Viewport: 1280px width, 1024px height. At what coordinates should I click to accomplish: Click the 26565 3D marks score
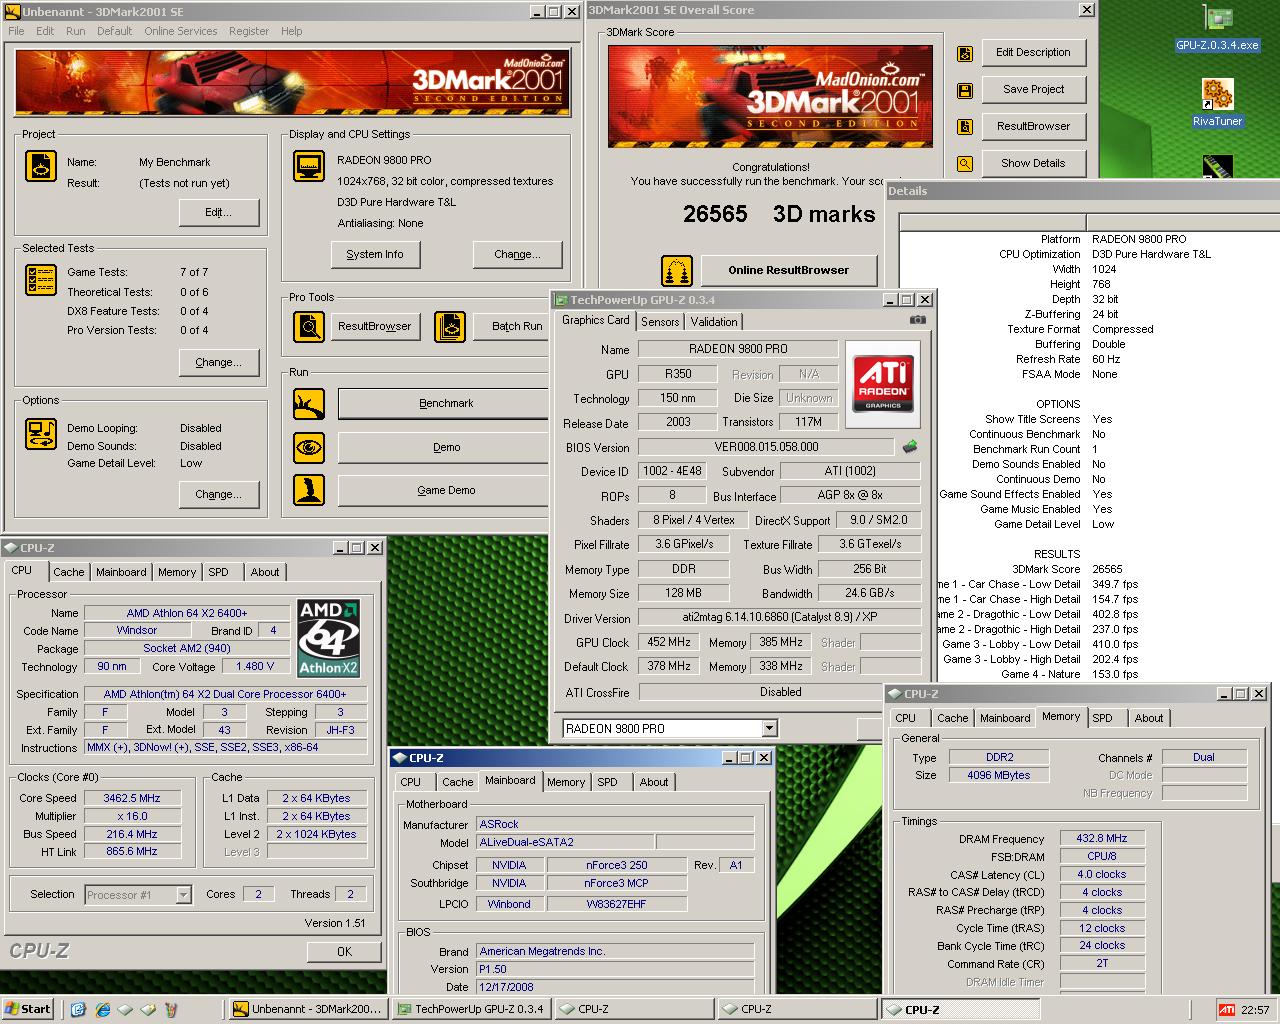tap(779, 214)
